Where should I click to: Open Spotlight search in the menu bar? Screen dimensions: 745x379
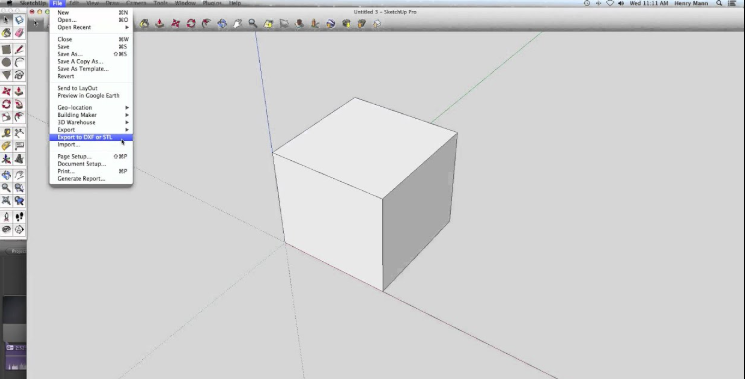(x=719, y=3)
